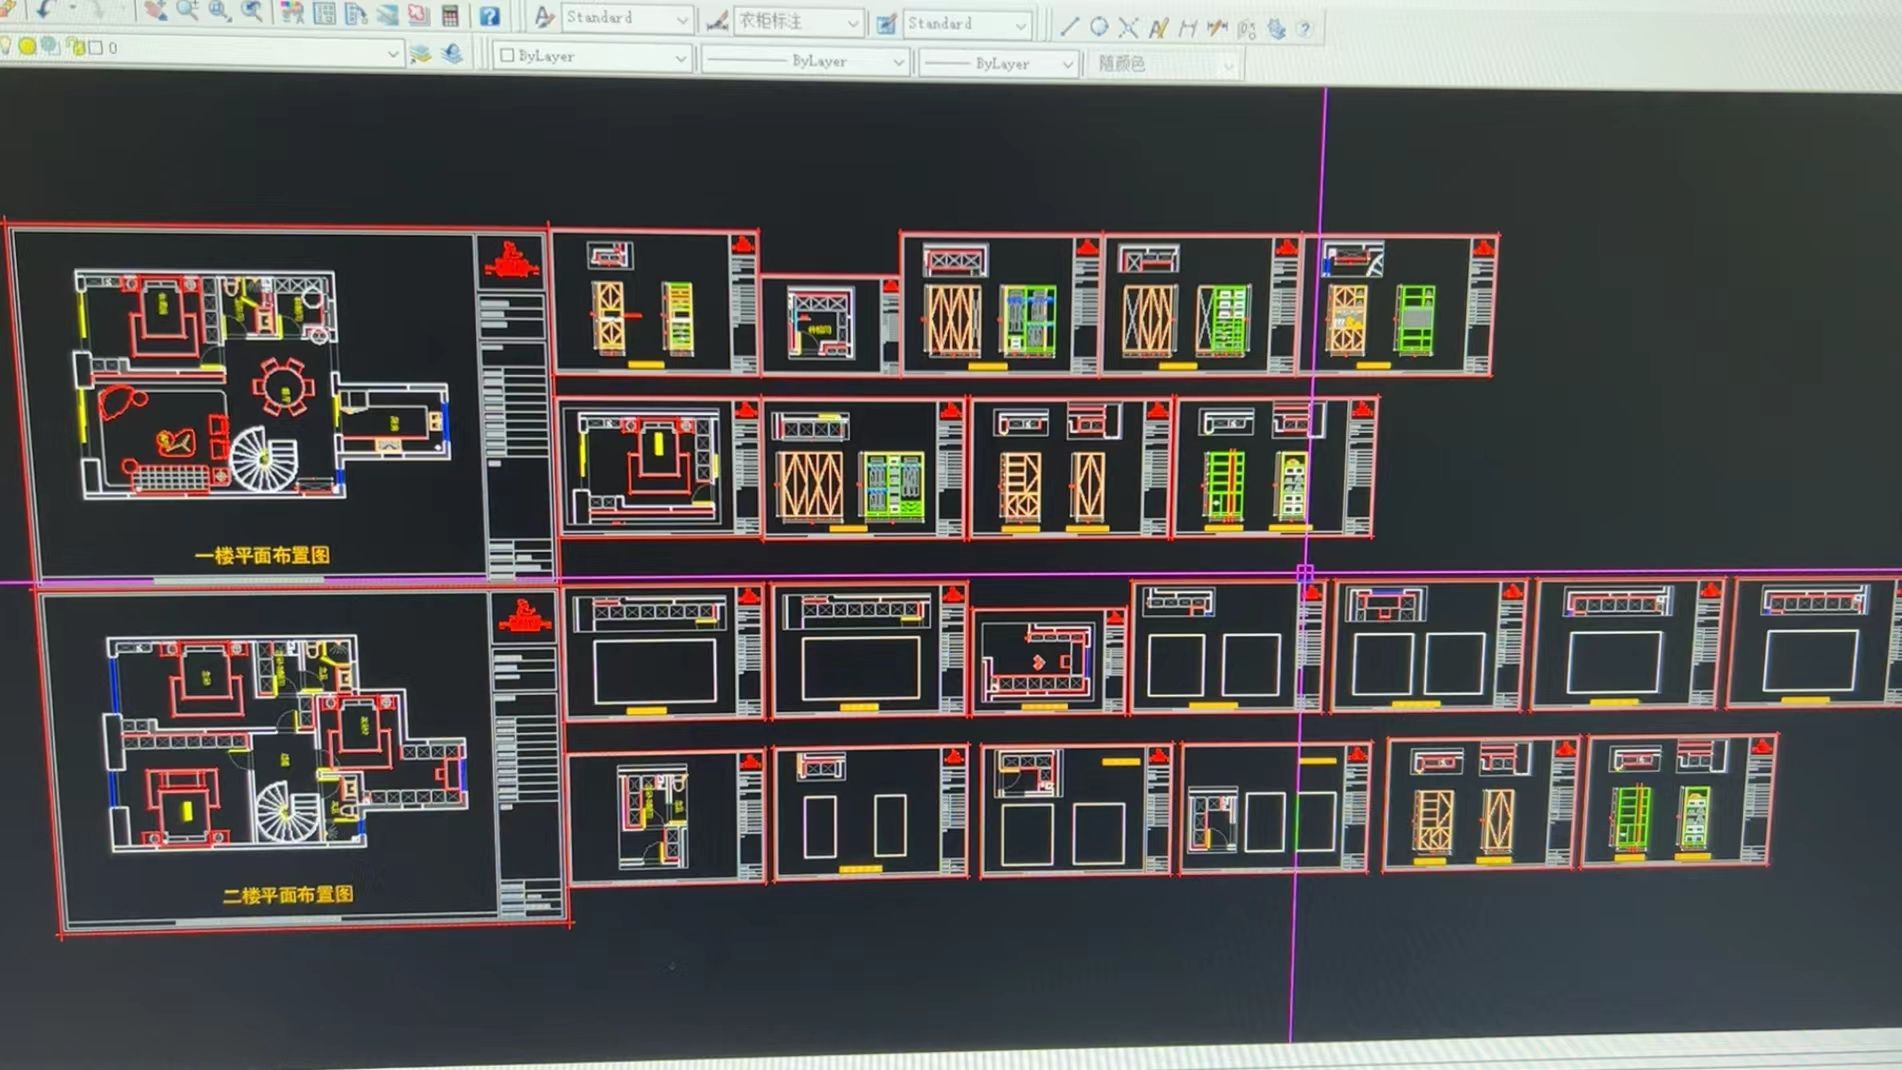Select the linear dimension H tool
This screenshot has width=1902, height=1070.
point(1188,28)
